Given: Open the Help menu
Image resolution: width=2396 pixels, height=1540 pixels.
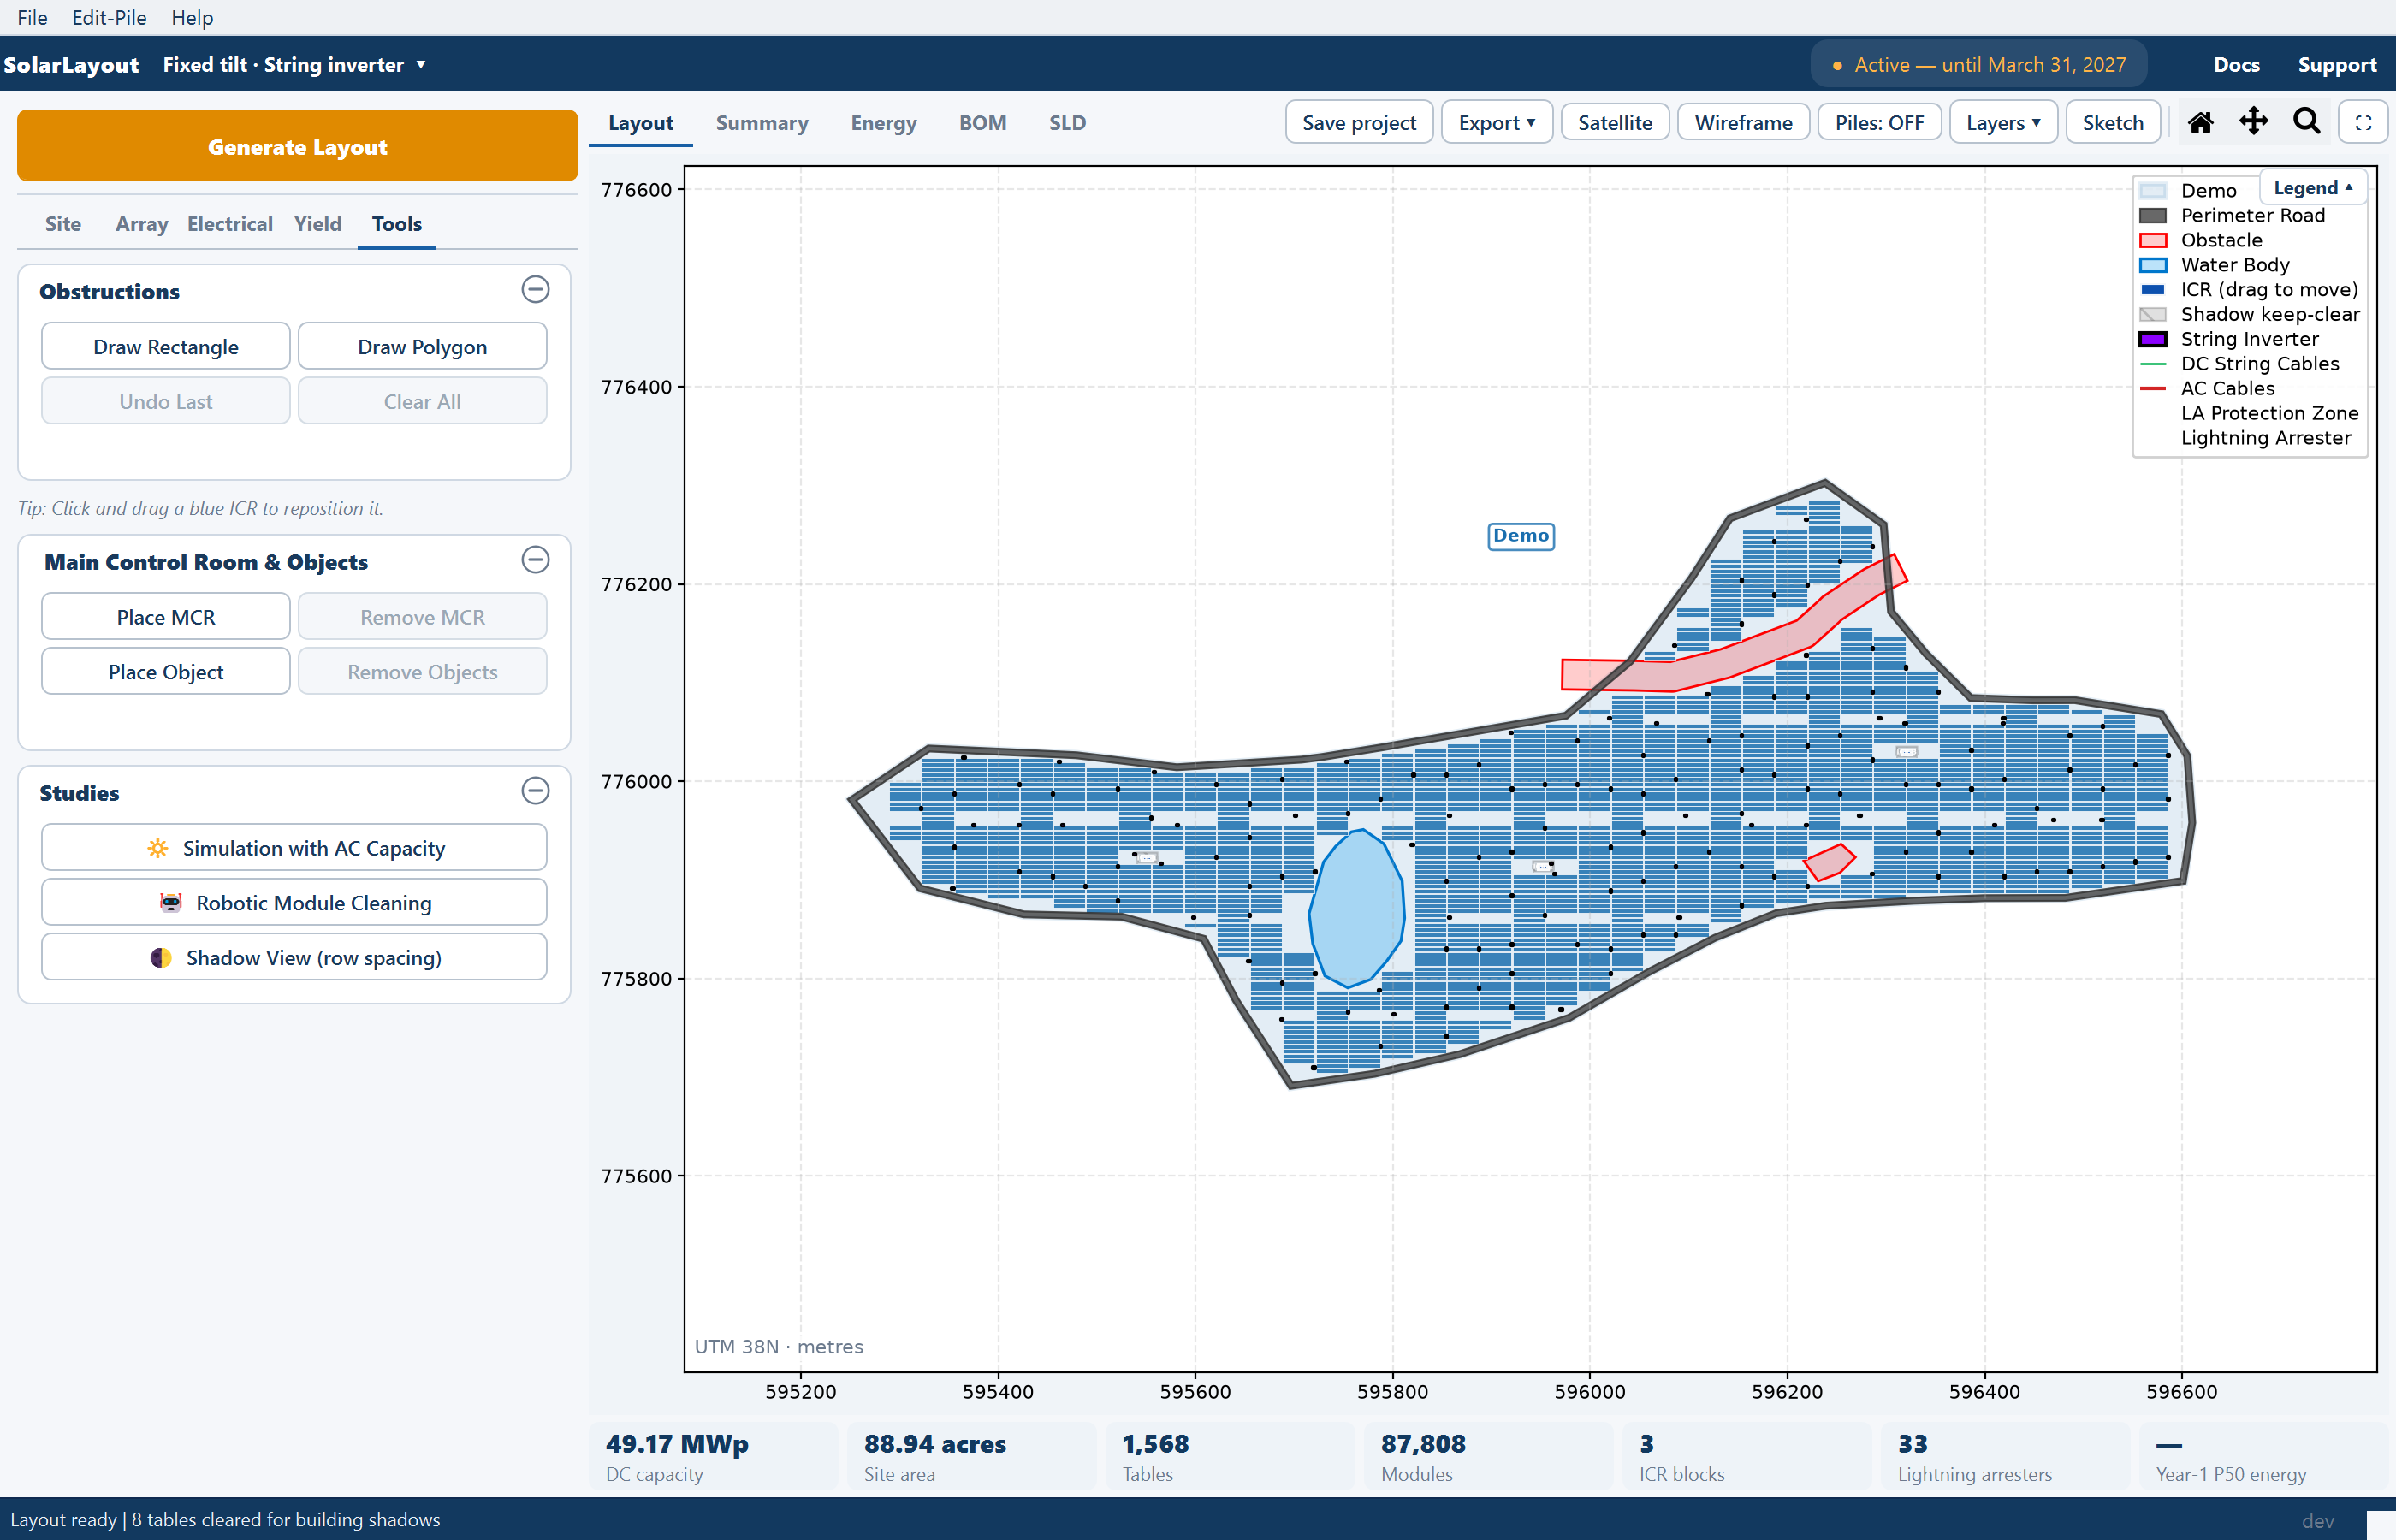Looking at the screenshot, I should [192, 17].
